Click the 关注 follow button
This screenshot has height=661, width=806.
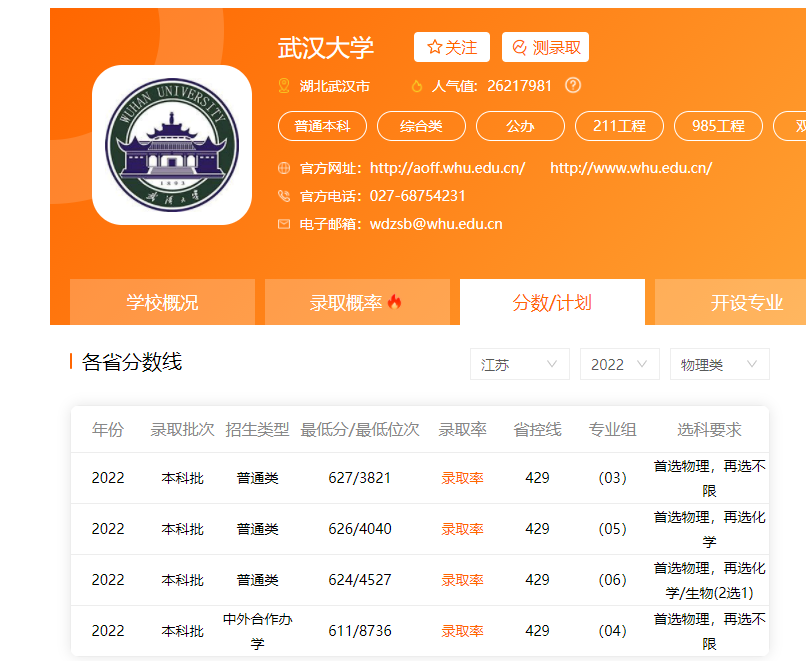click(452, 47)
